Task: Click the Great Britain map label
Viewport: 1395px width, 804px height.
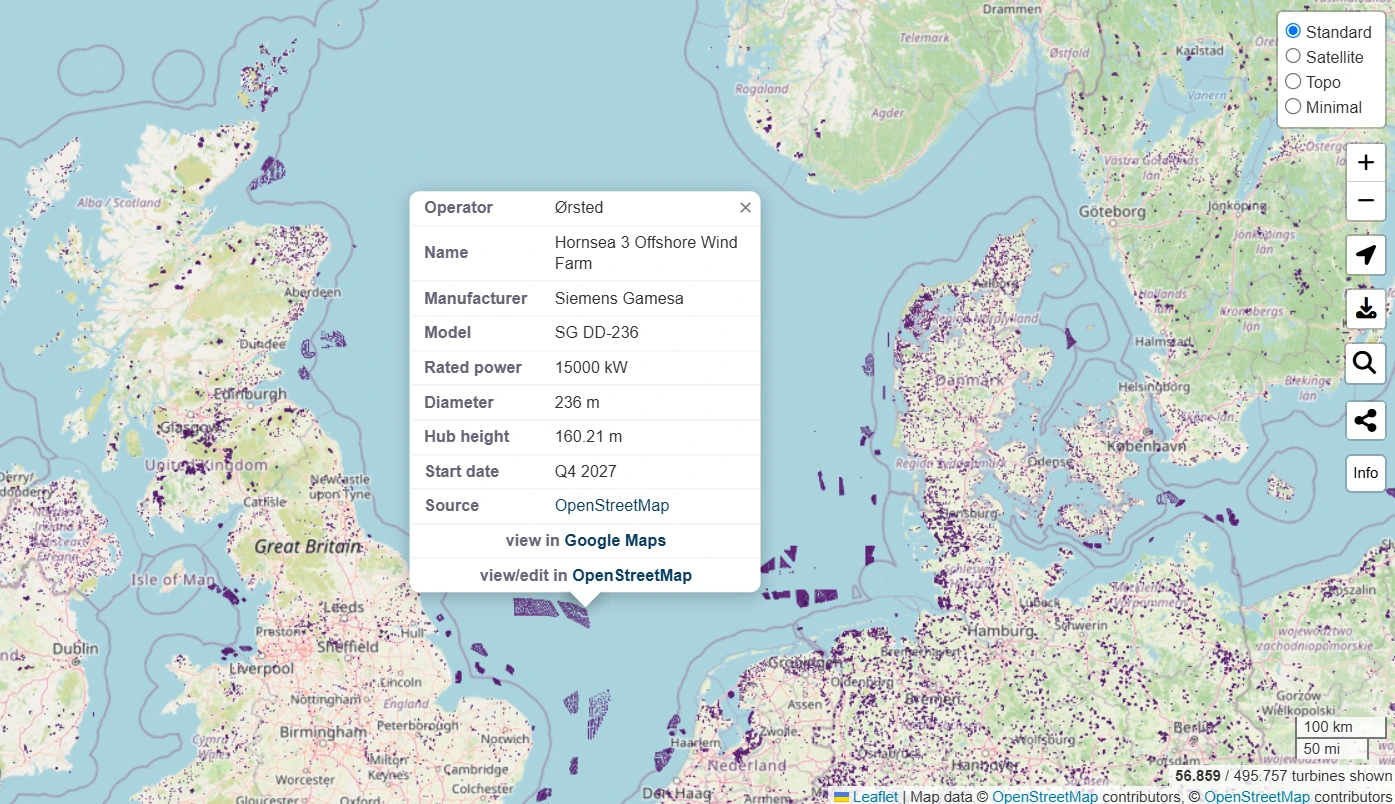Action: (x=307, y=546)
